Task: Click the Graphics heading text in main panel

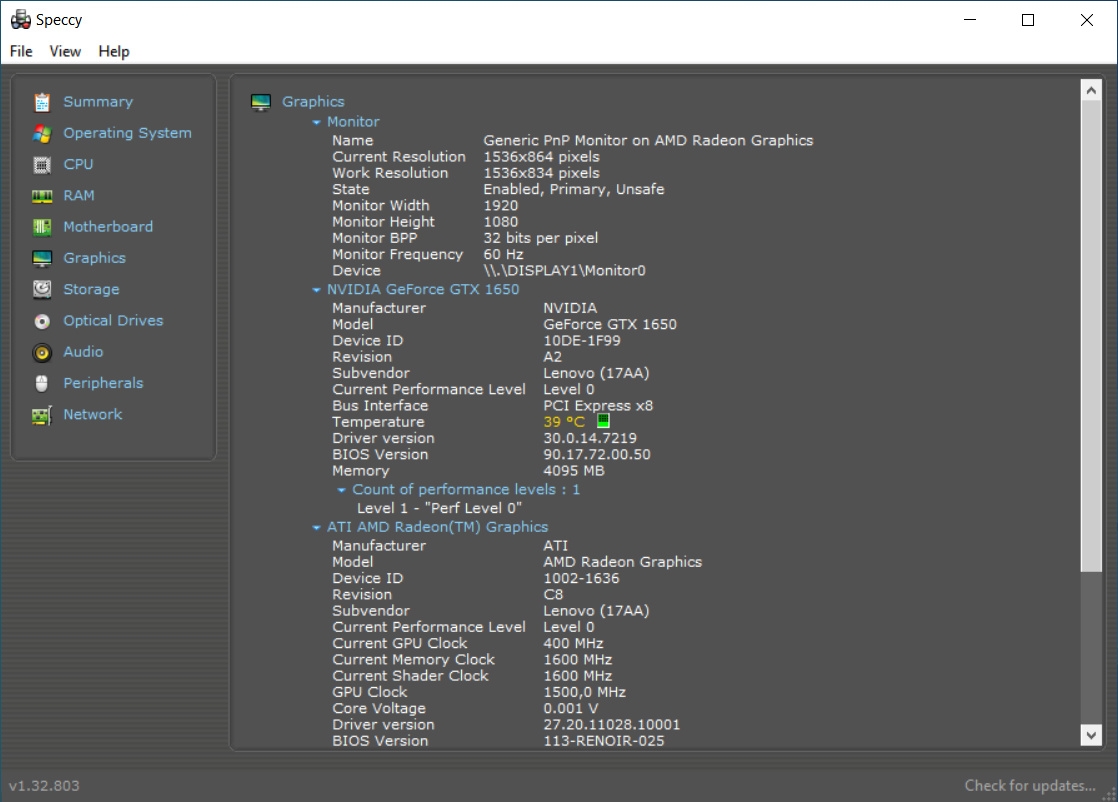Action: [x=313, y=102]
